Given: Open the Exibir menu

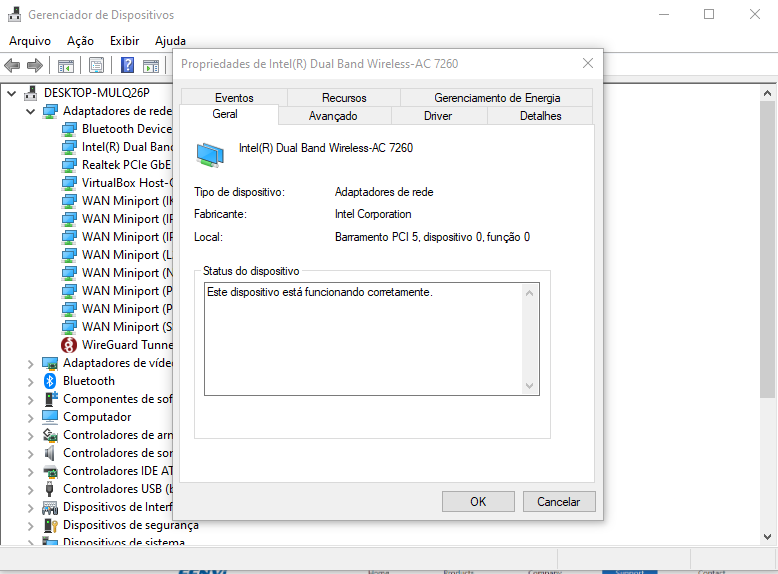Looking at the screenshot, I should [125, 41].
